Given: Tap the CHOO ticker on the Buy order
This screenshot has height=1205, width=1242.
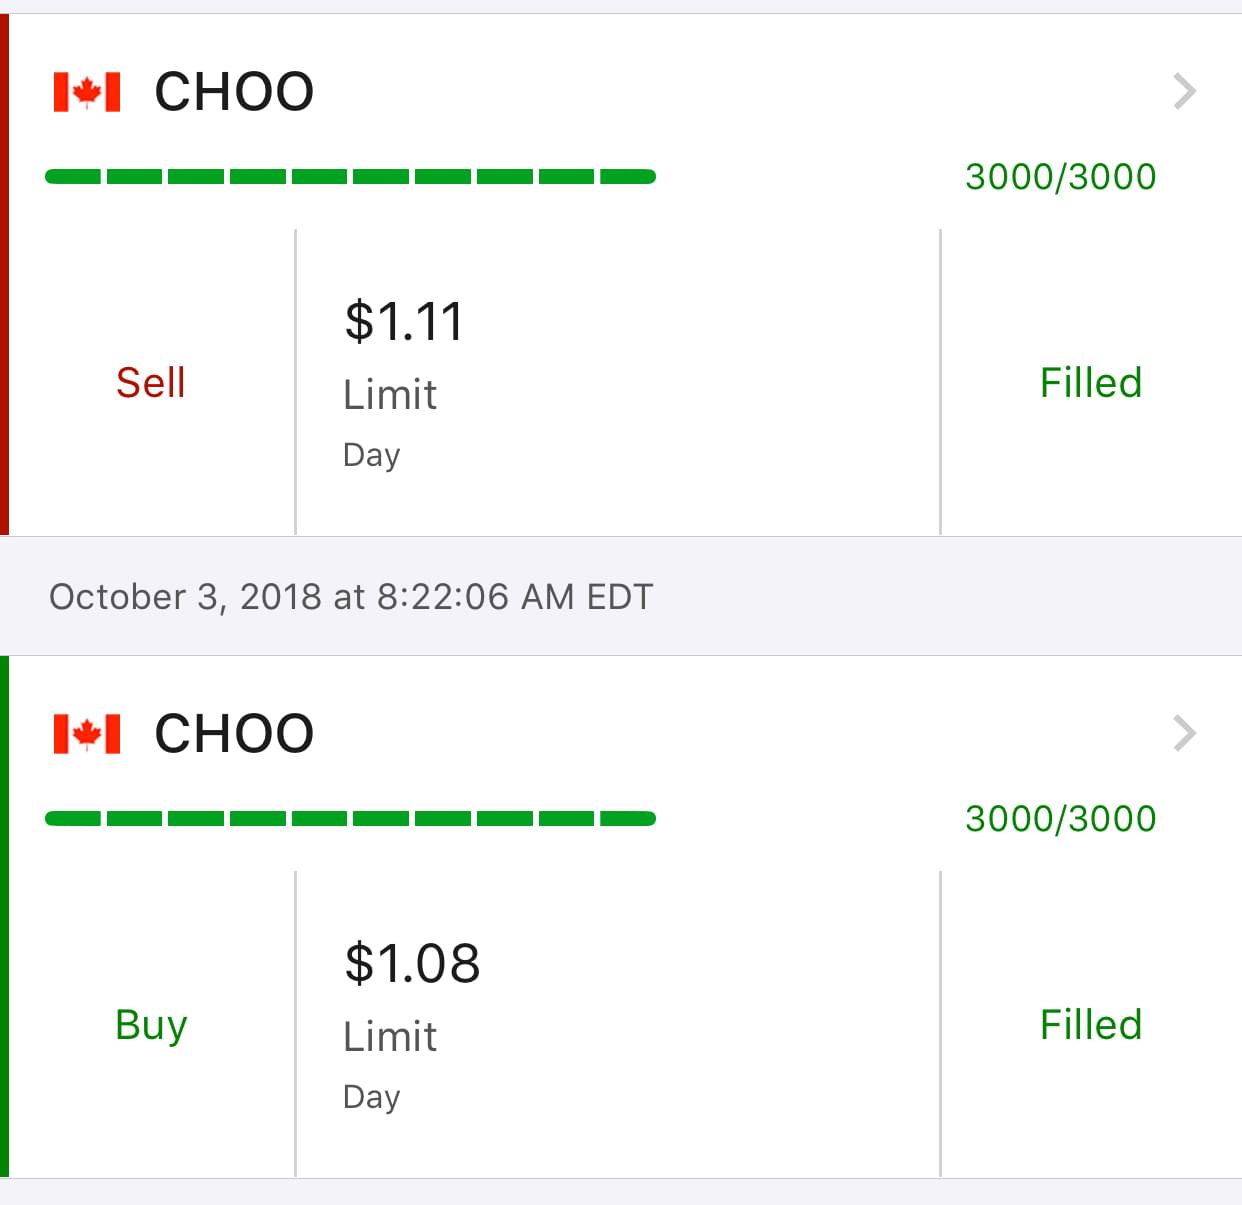Looking at the screenshot, I should tap(234, 734).
